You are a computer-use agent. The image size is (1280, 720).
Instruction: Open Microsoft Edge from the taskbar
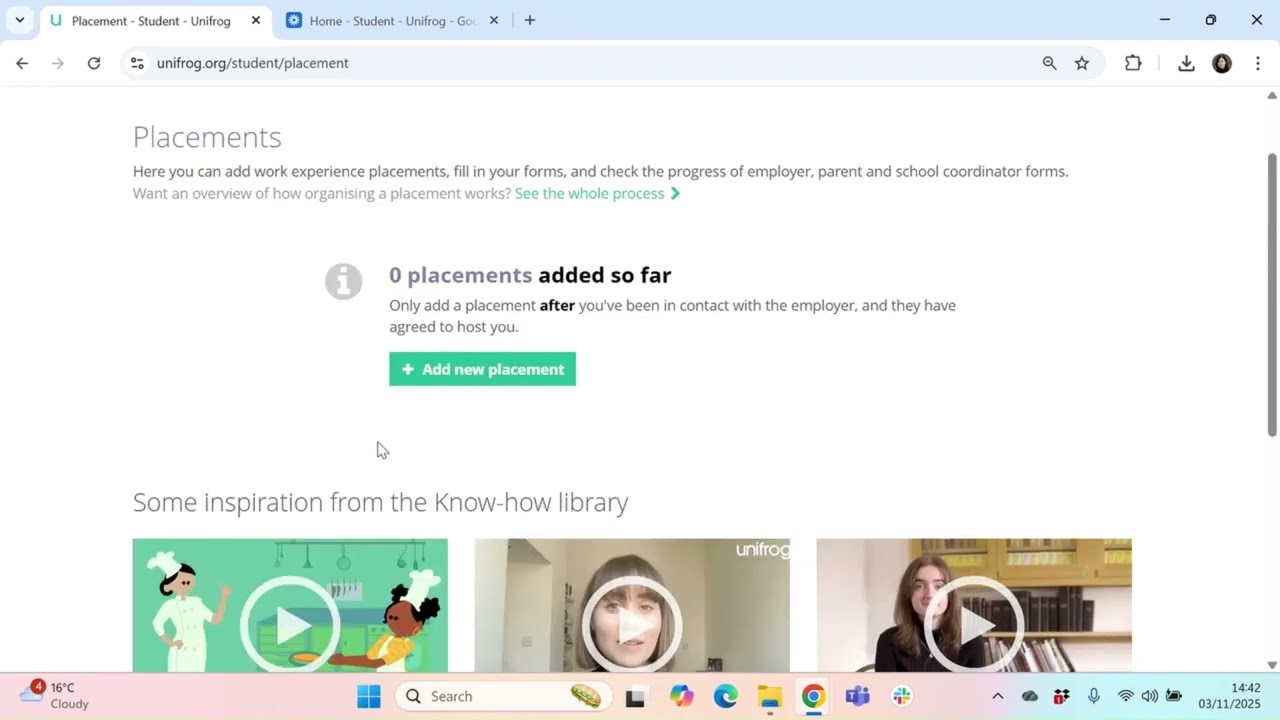tap(725, 696)
